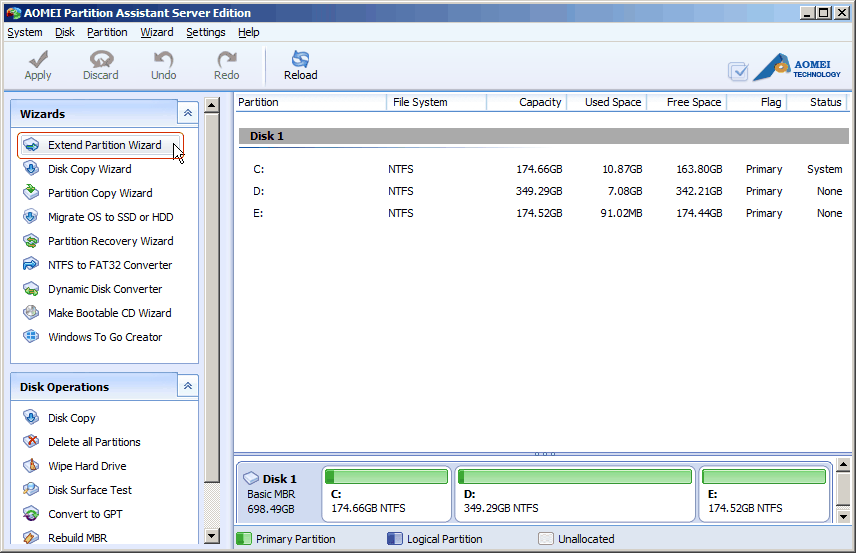Image resolution: width=856 pixels, height=553 pixels.
Task: Sort by the Status column header
Action: 817,102
